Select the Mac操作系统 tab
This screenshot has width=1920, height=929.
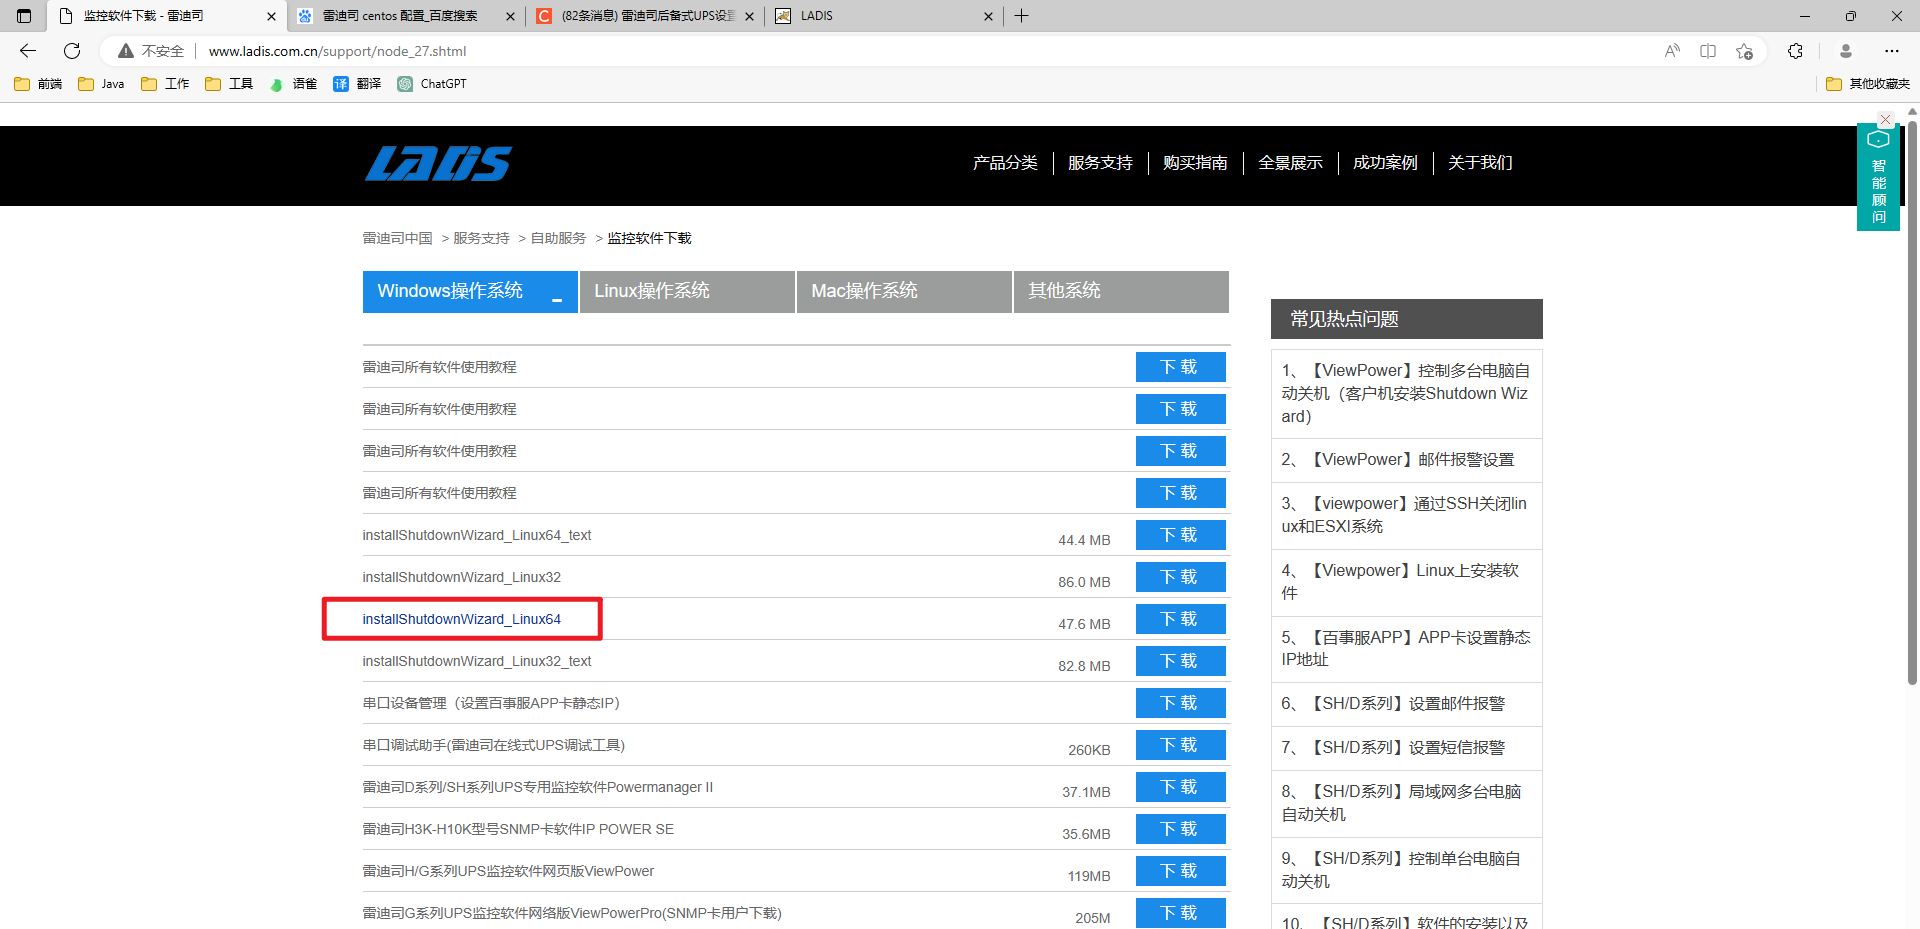[x=904, y=291]
